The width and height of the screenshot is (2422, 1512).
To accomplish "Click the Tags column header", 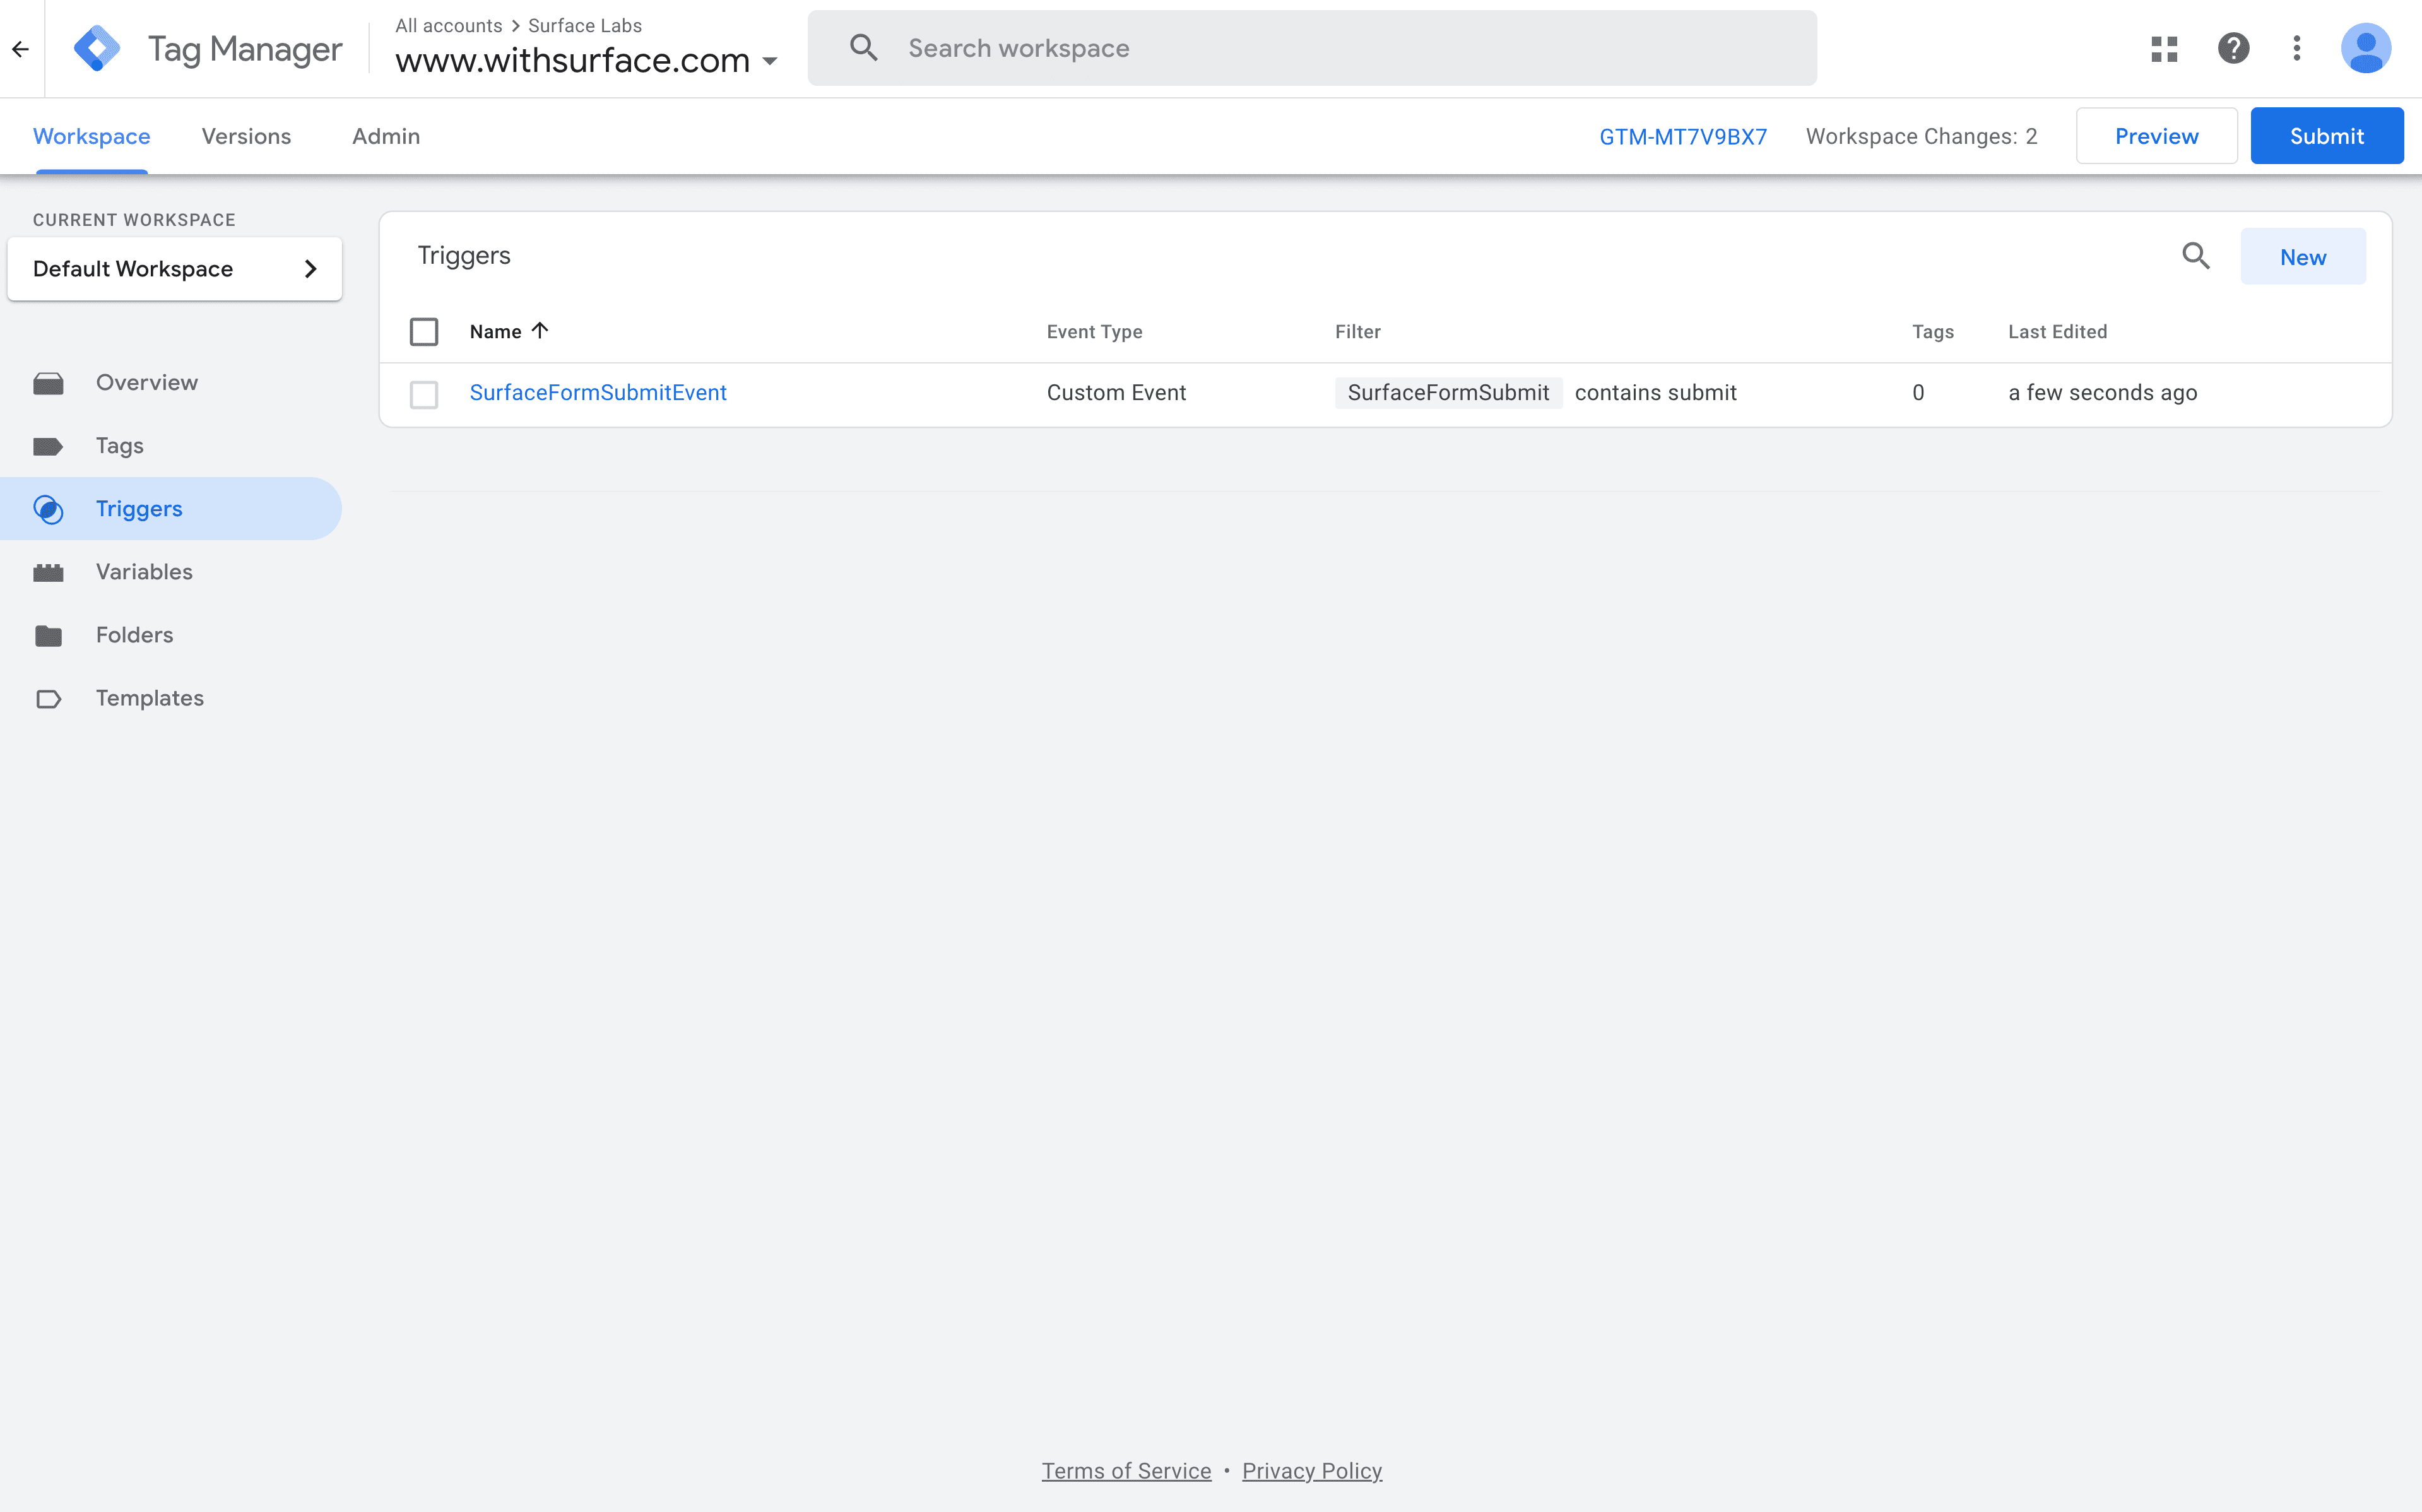I will click(1932, 332).
